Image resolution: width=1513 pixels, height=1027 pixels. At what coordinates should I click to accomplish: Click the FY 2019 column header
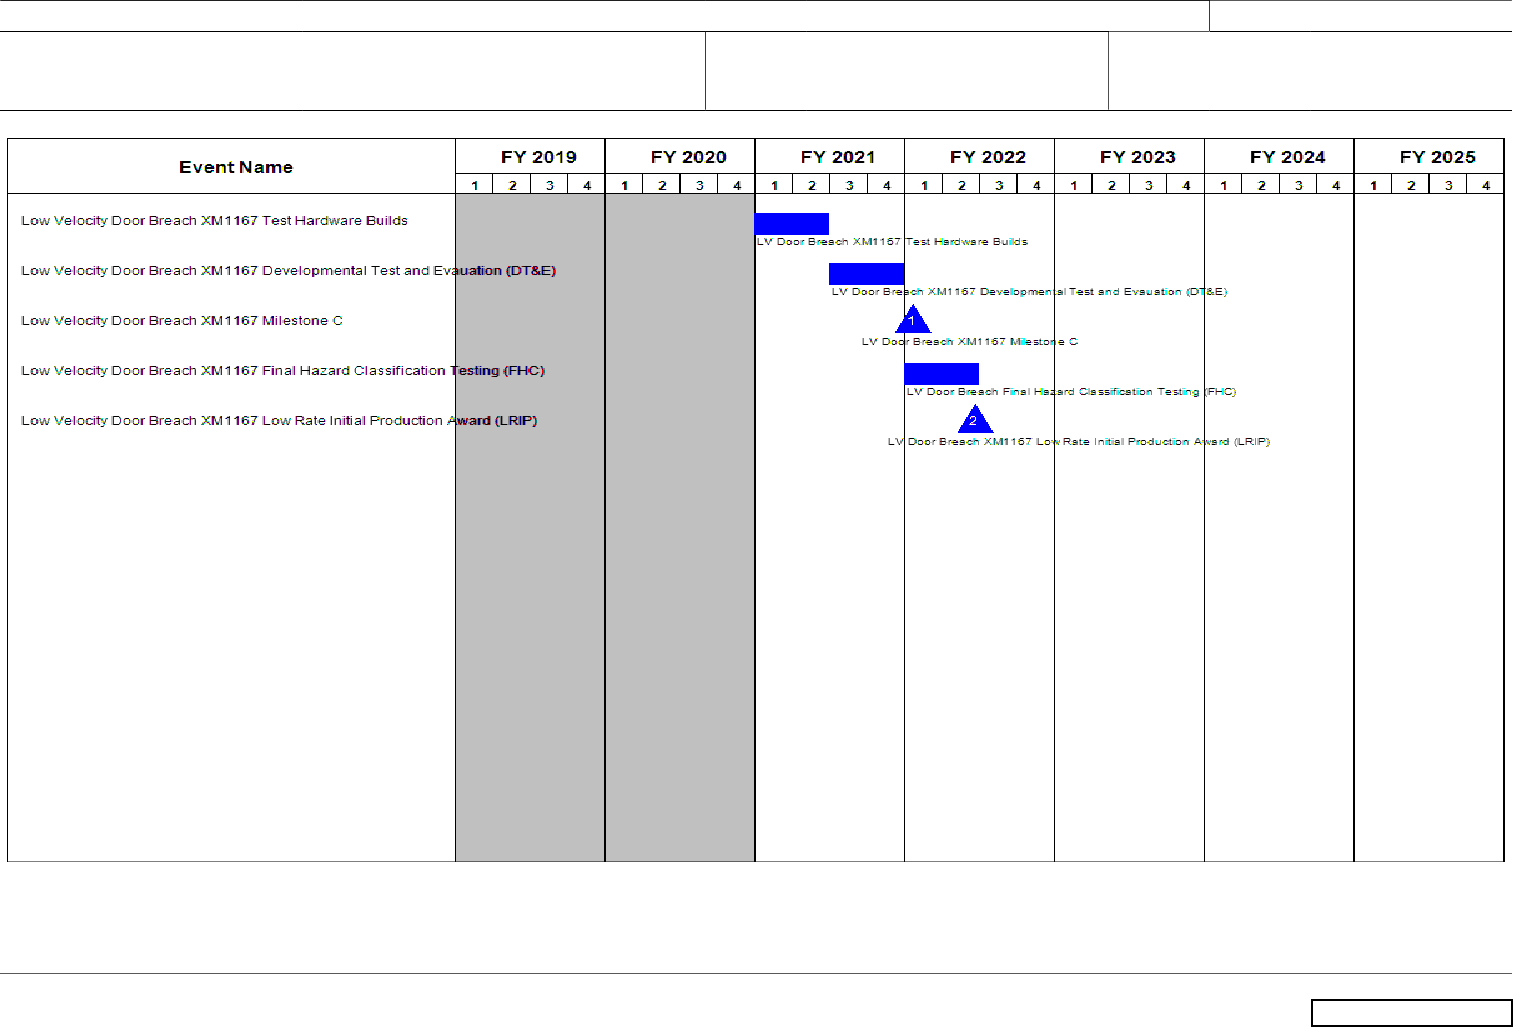tap(538, 157)
